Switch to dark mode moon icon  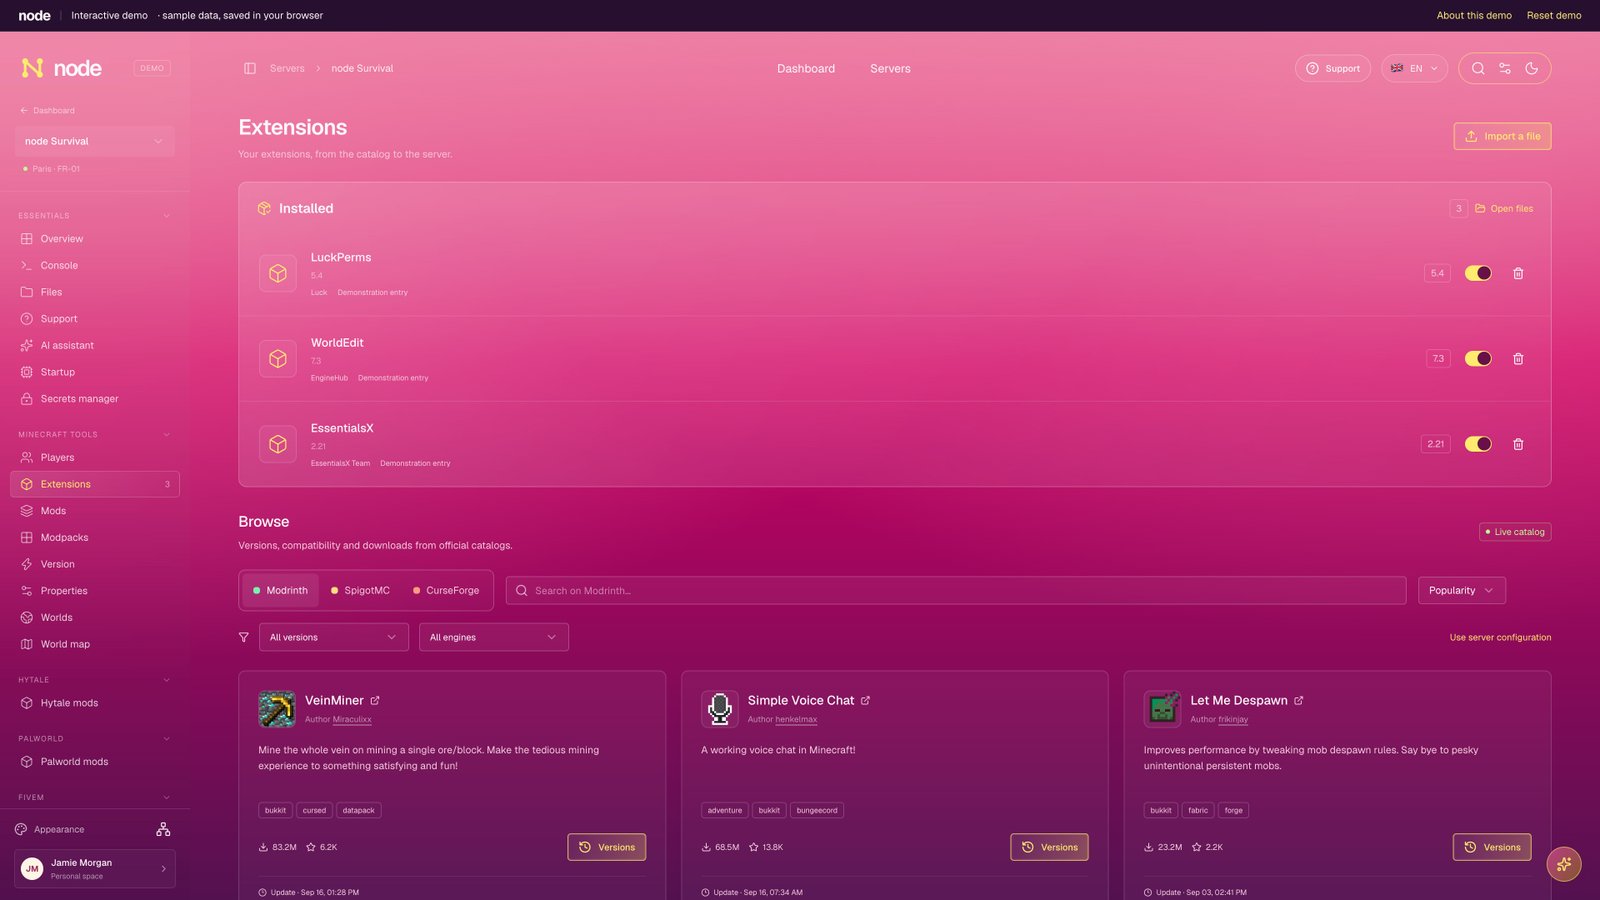[1532, 69]
